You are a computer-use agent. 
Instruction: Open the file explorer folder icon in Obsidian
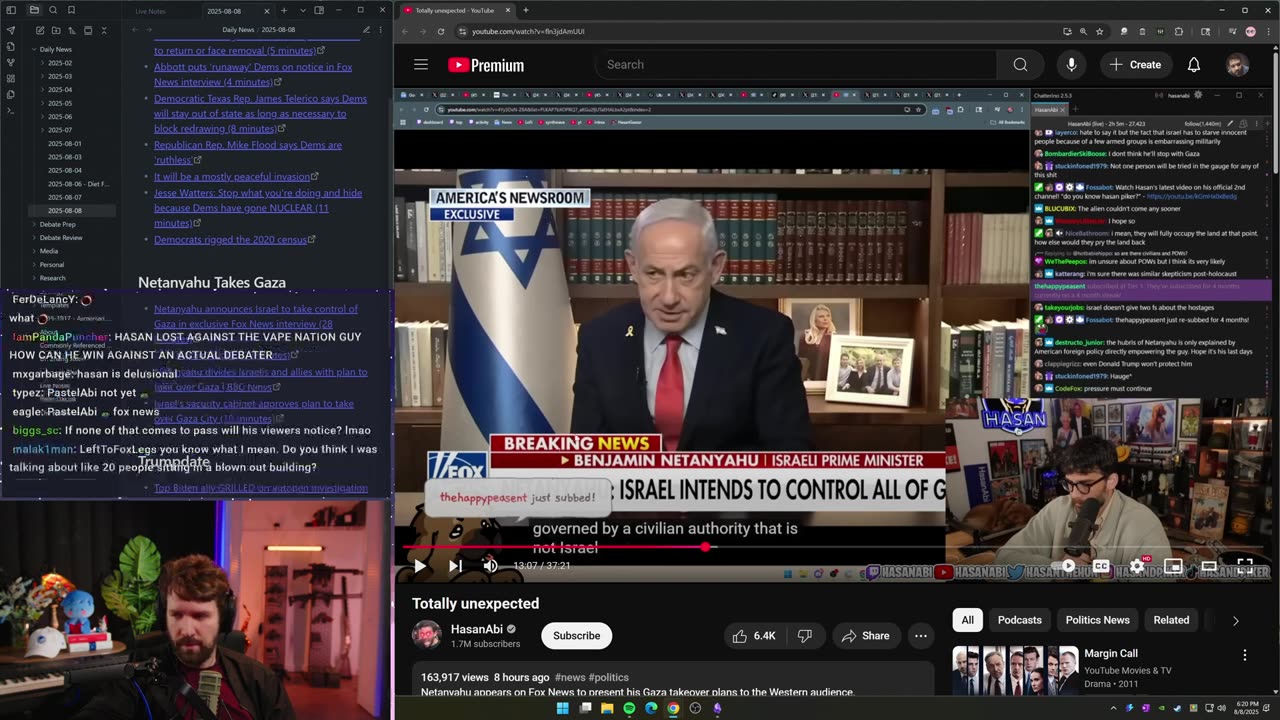[34, 10]
